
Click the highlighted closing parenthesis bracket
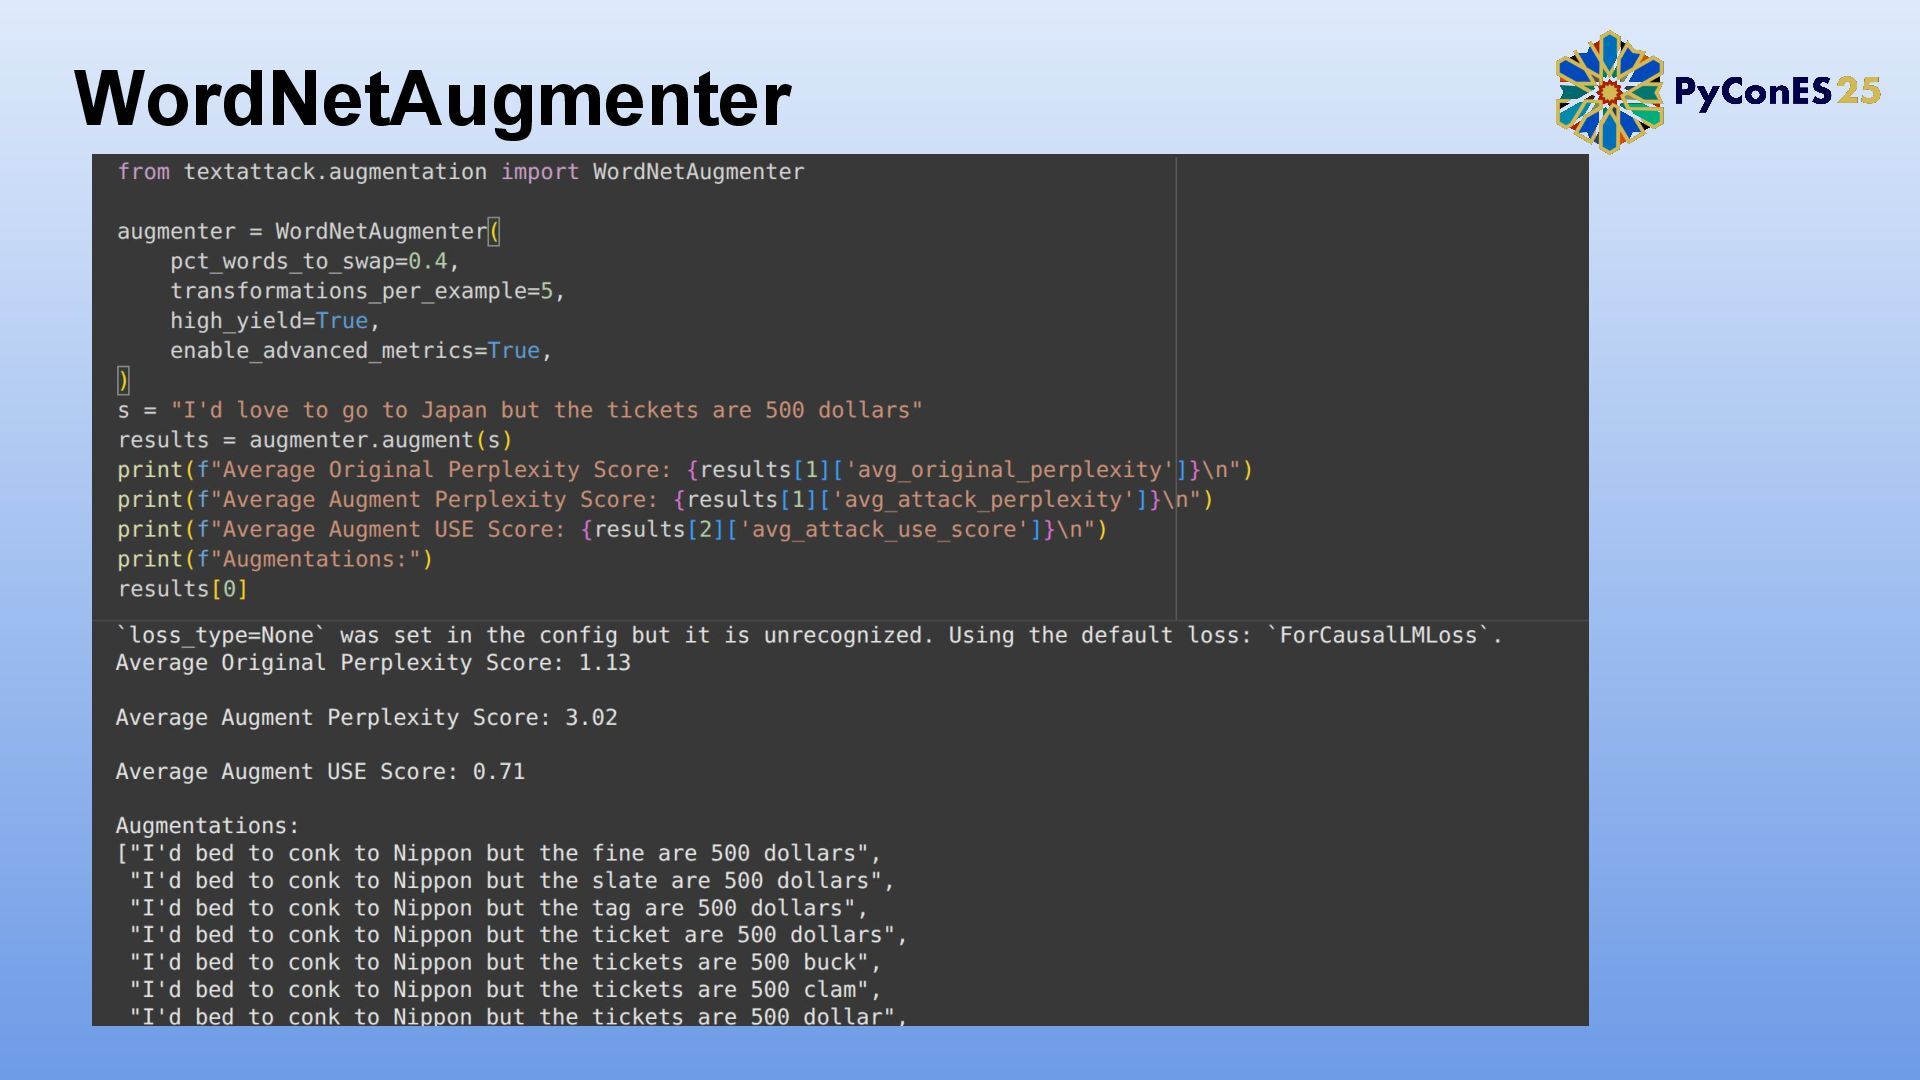tap(123, 380)
